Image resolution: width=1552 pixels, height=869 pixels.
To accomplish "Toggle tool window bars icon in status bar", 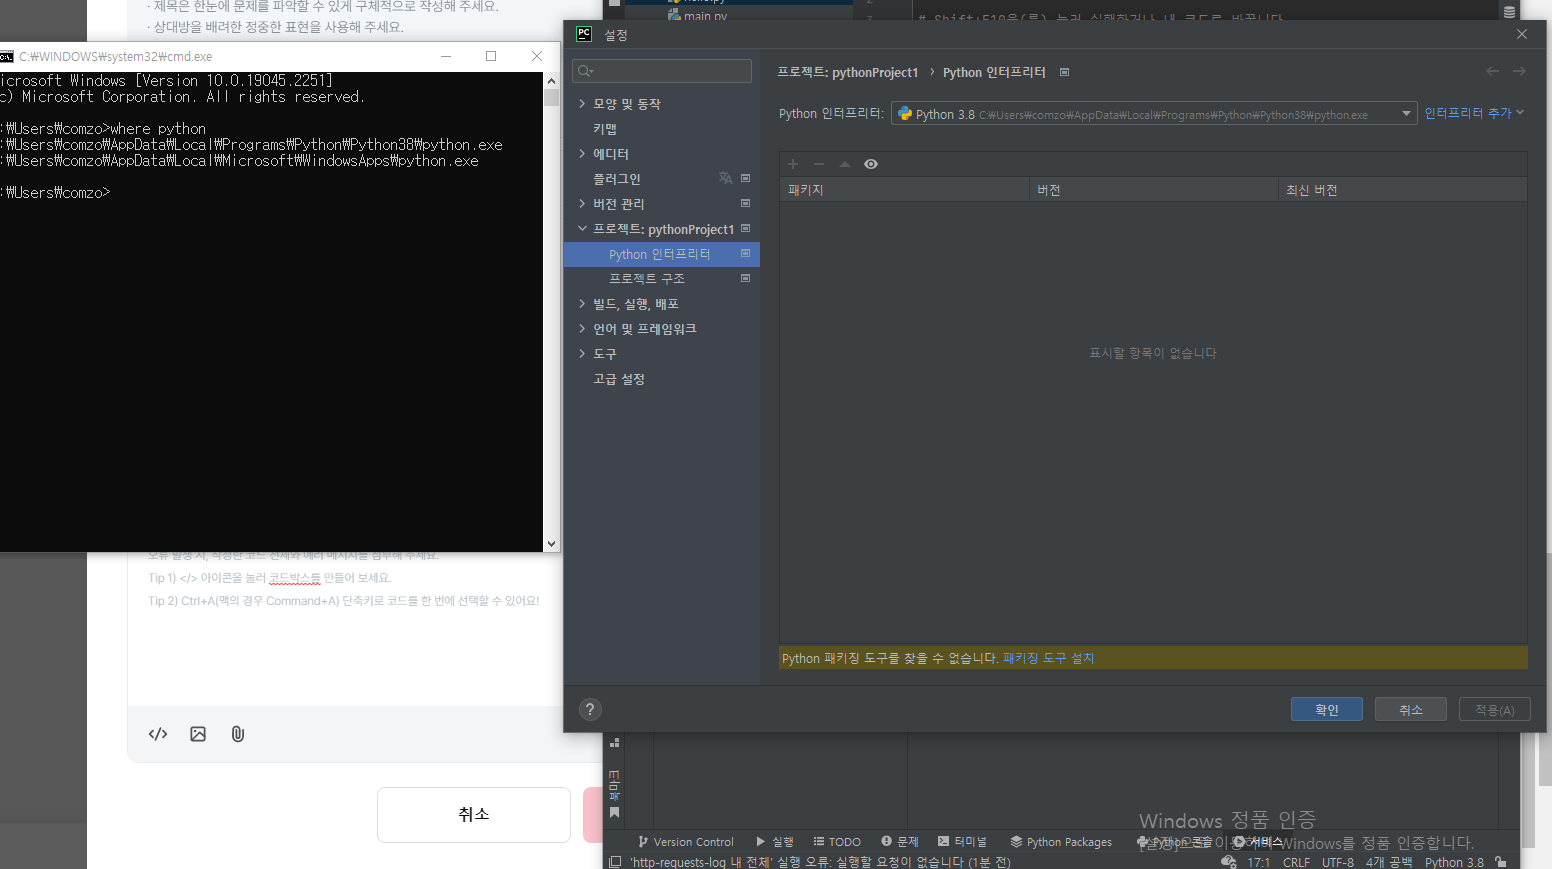I will (615, 861).
